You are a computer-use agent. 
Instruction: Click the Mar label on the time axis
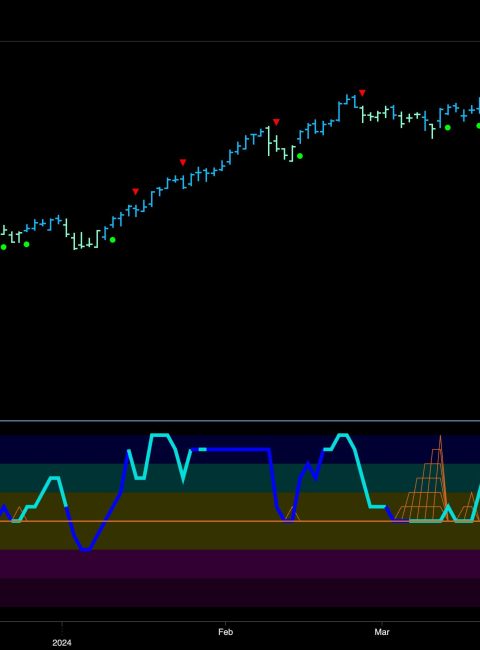pyautogui.click(x=382, y=632)
